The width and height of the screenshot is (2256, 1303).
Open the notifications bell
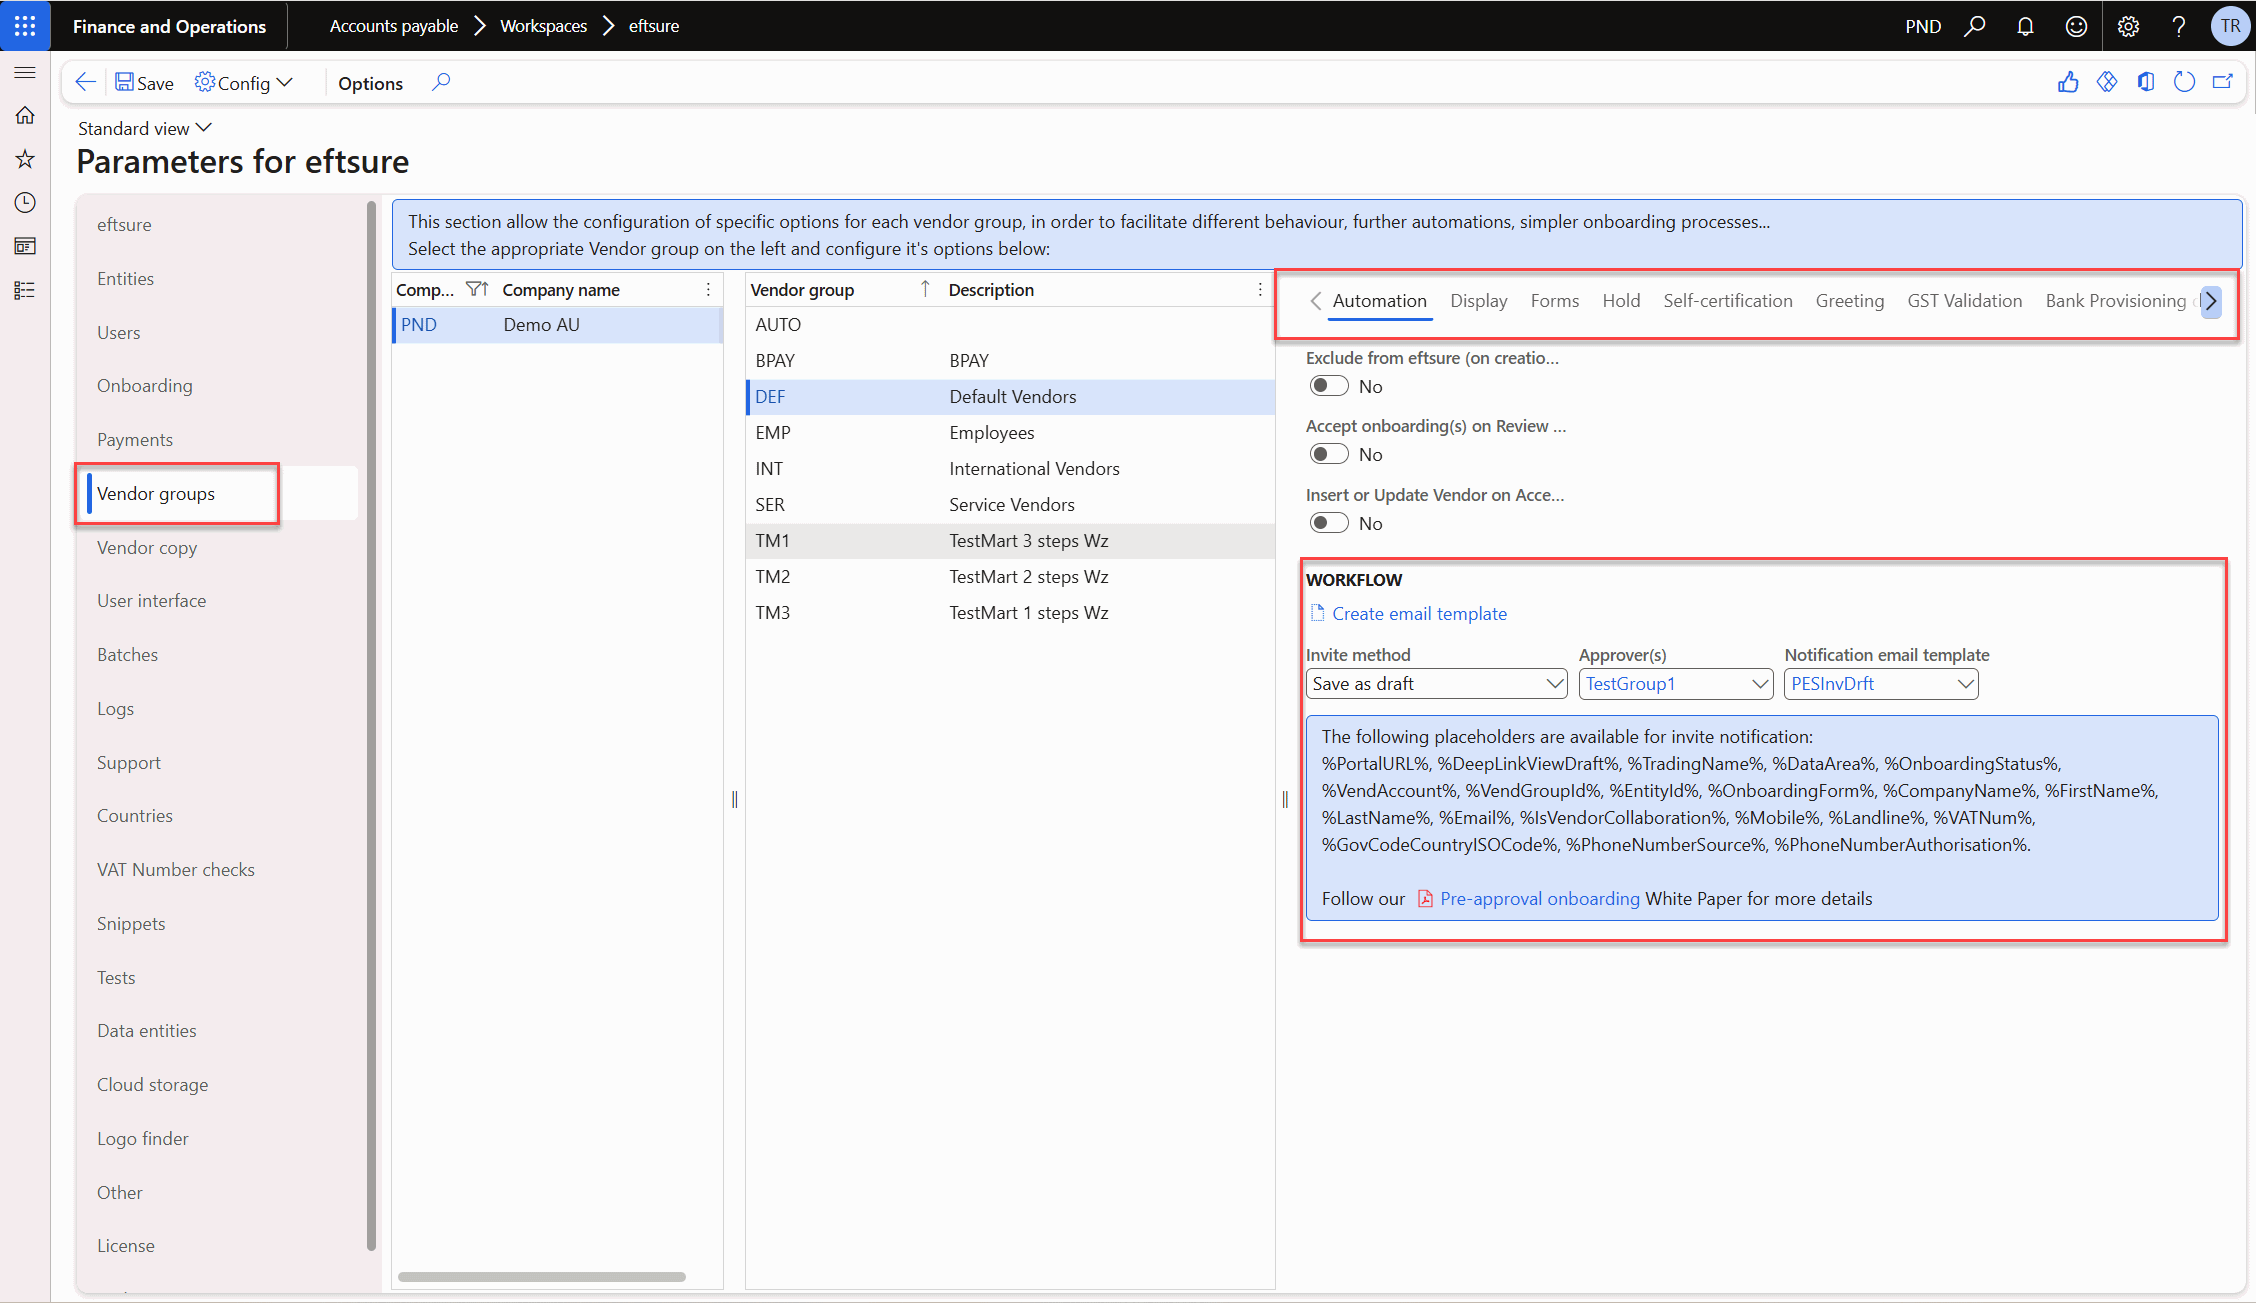point(2025,26)
